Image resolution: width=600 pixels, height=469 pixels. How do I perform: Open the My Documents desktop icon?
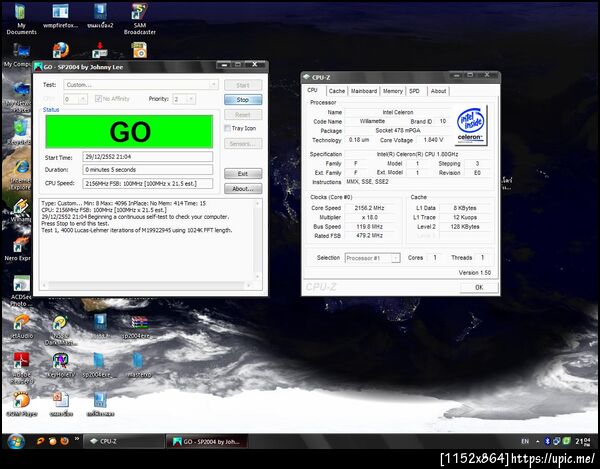click(x=20, y=18)
